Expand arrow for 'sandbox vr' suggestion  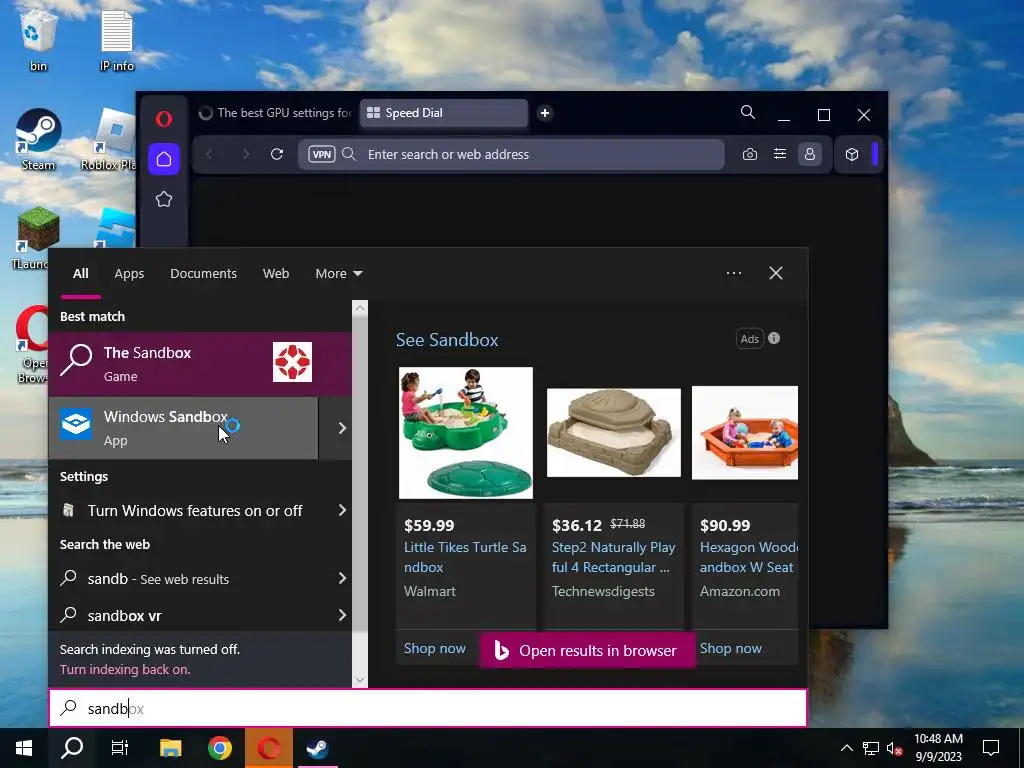coord(342,615)
